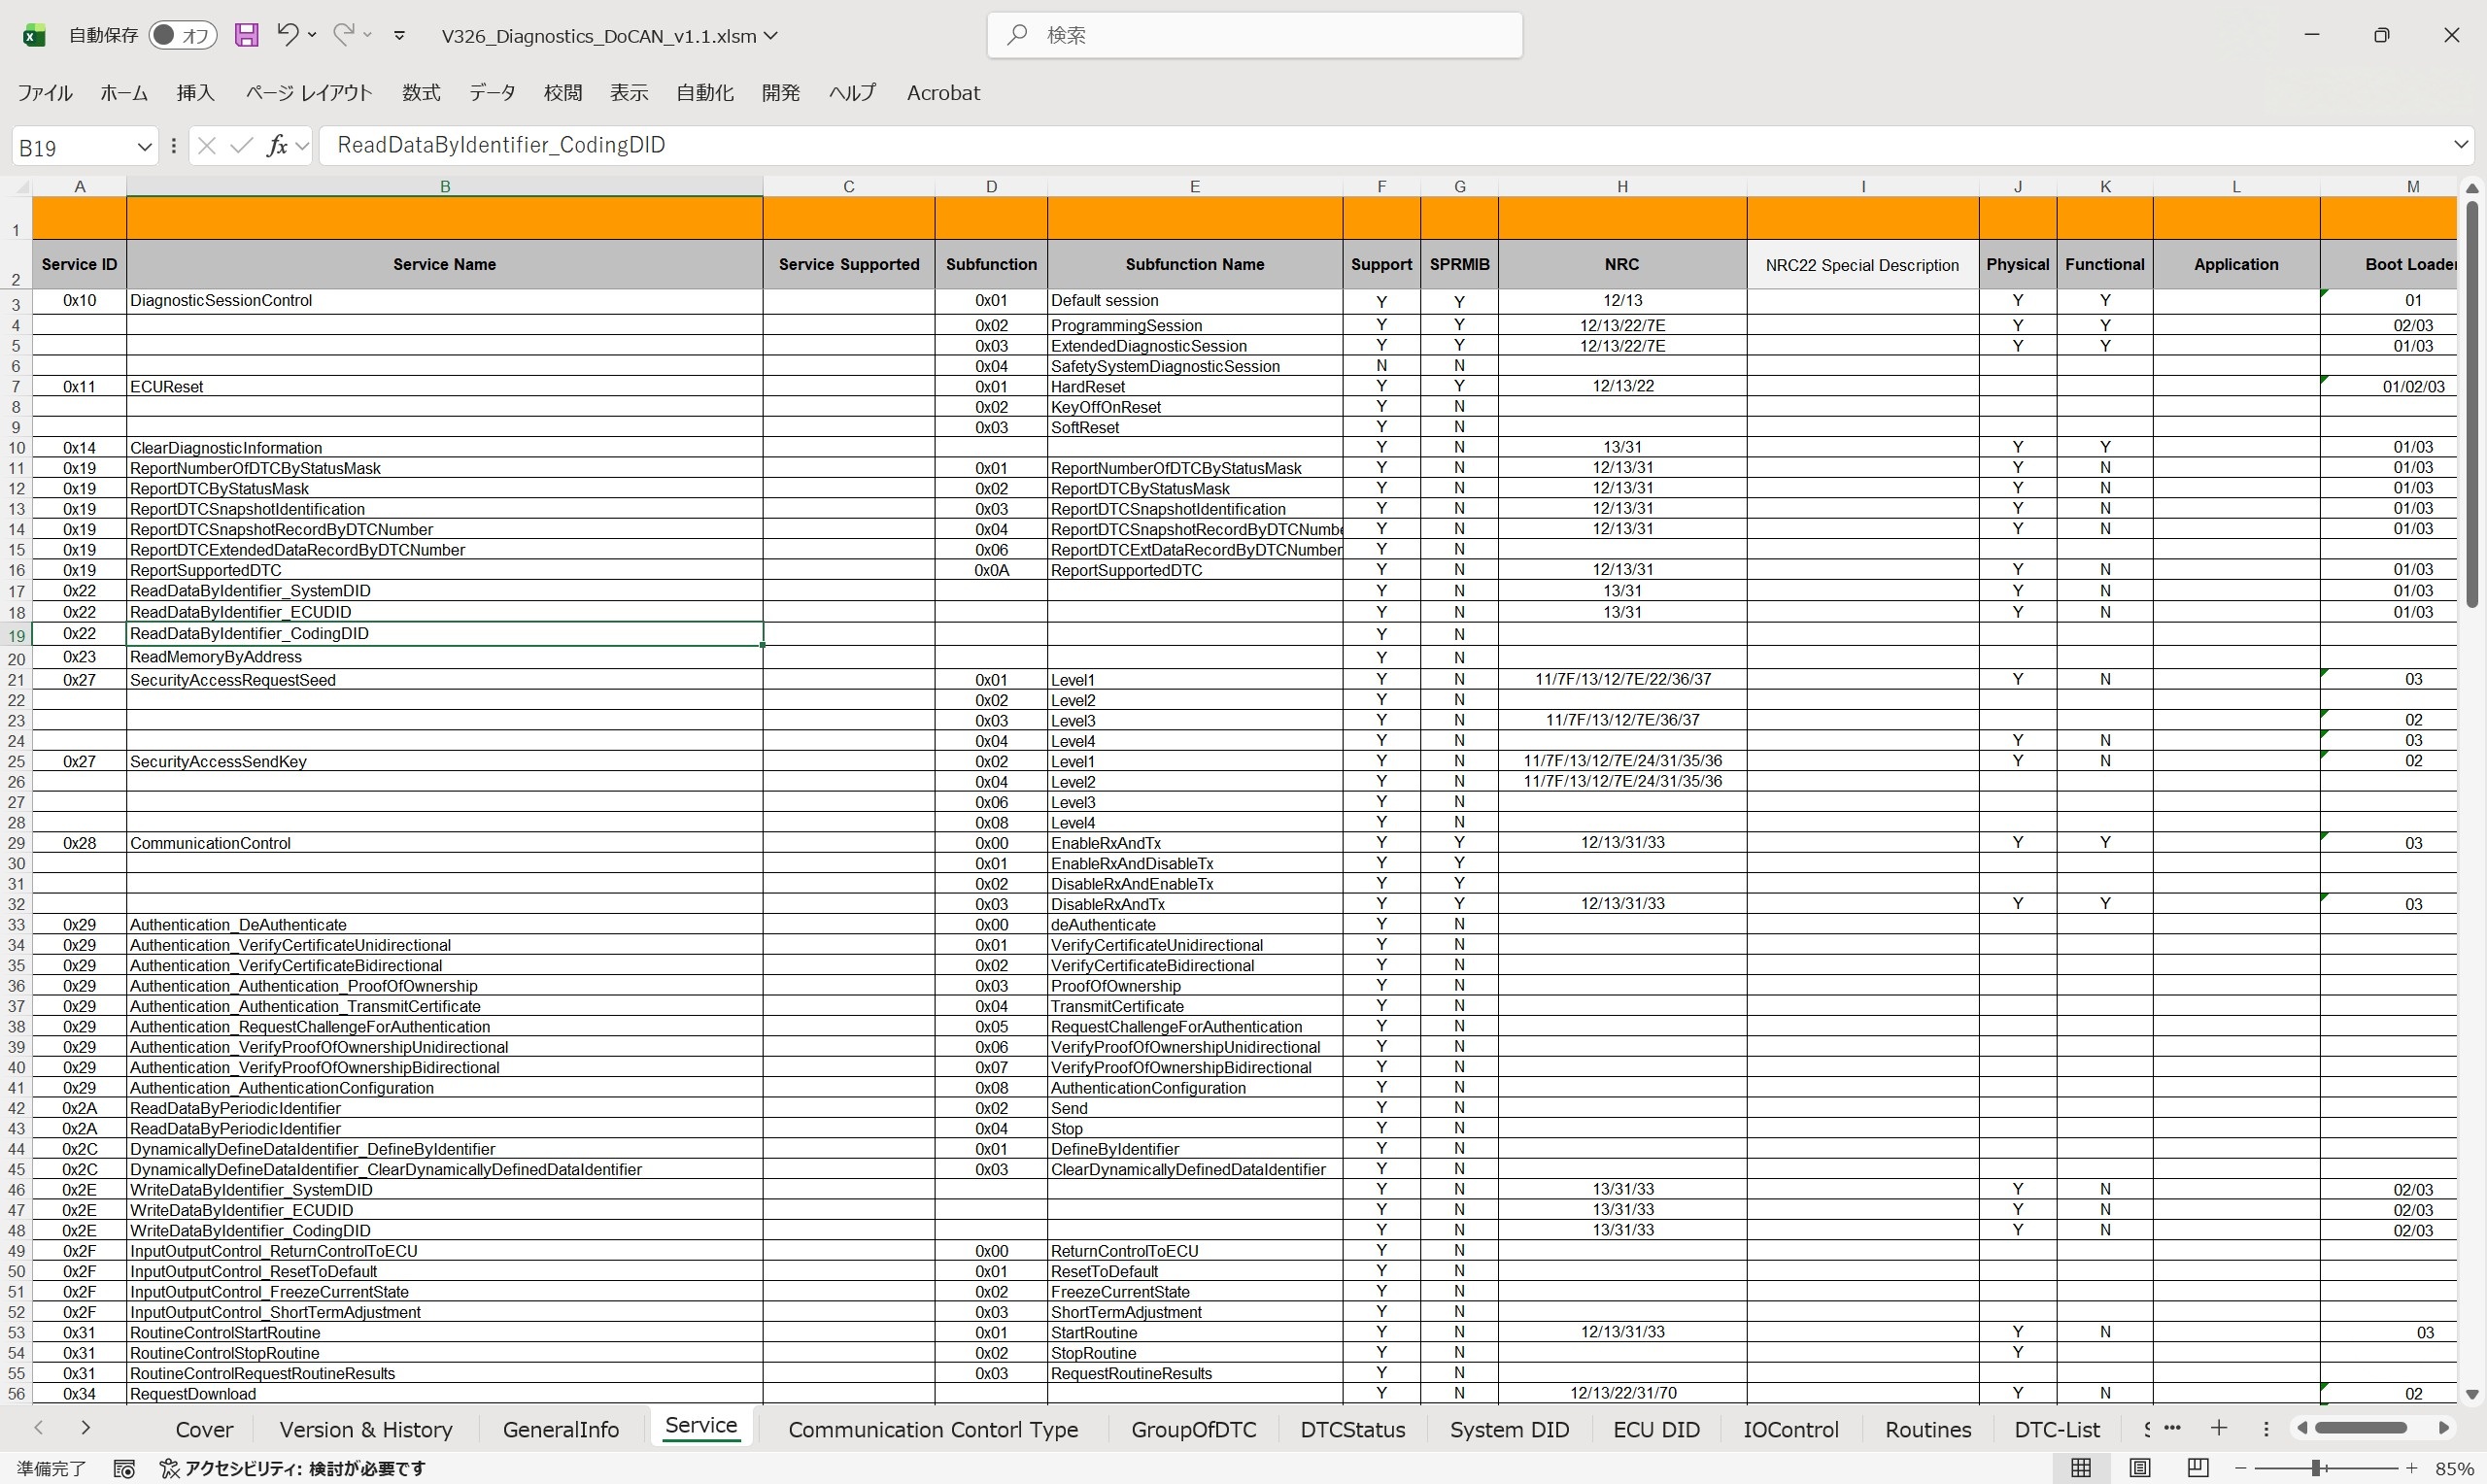Switch to Communication Contorl Type sheet tab
This screenshot has width=2487, height=1484.
click(933, 1430)
